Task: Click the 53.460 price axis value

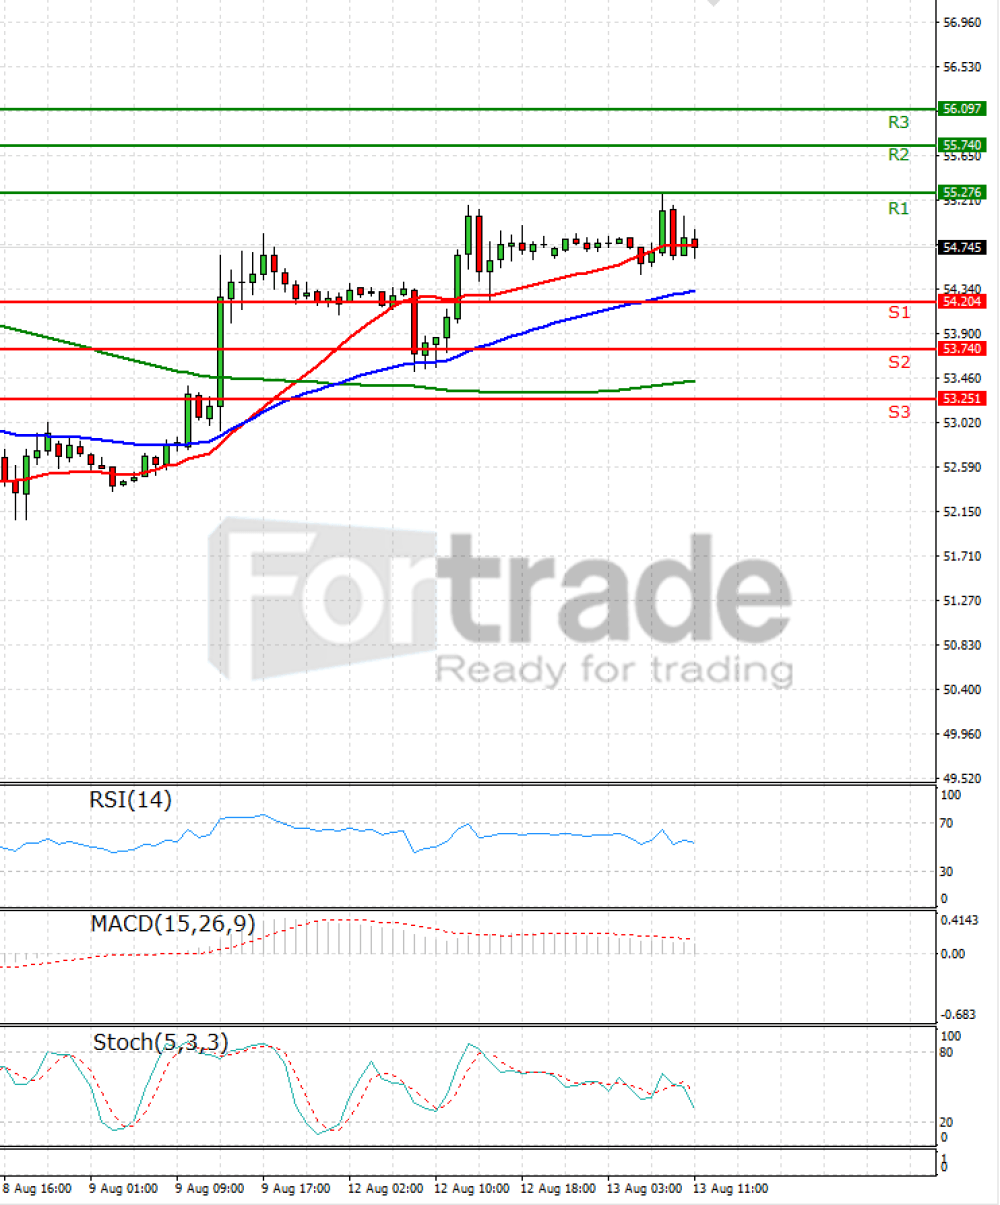Action: click(x=963, y=378)
